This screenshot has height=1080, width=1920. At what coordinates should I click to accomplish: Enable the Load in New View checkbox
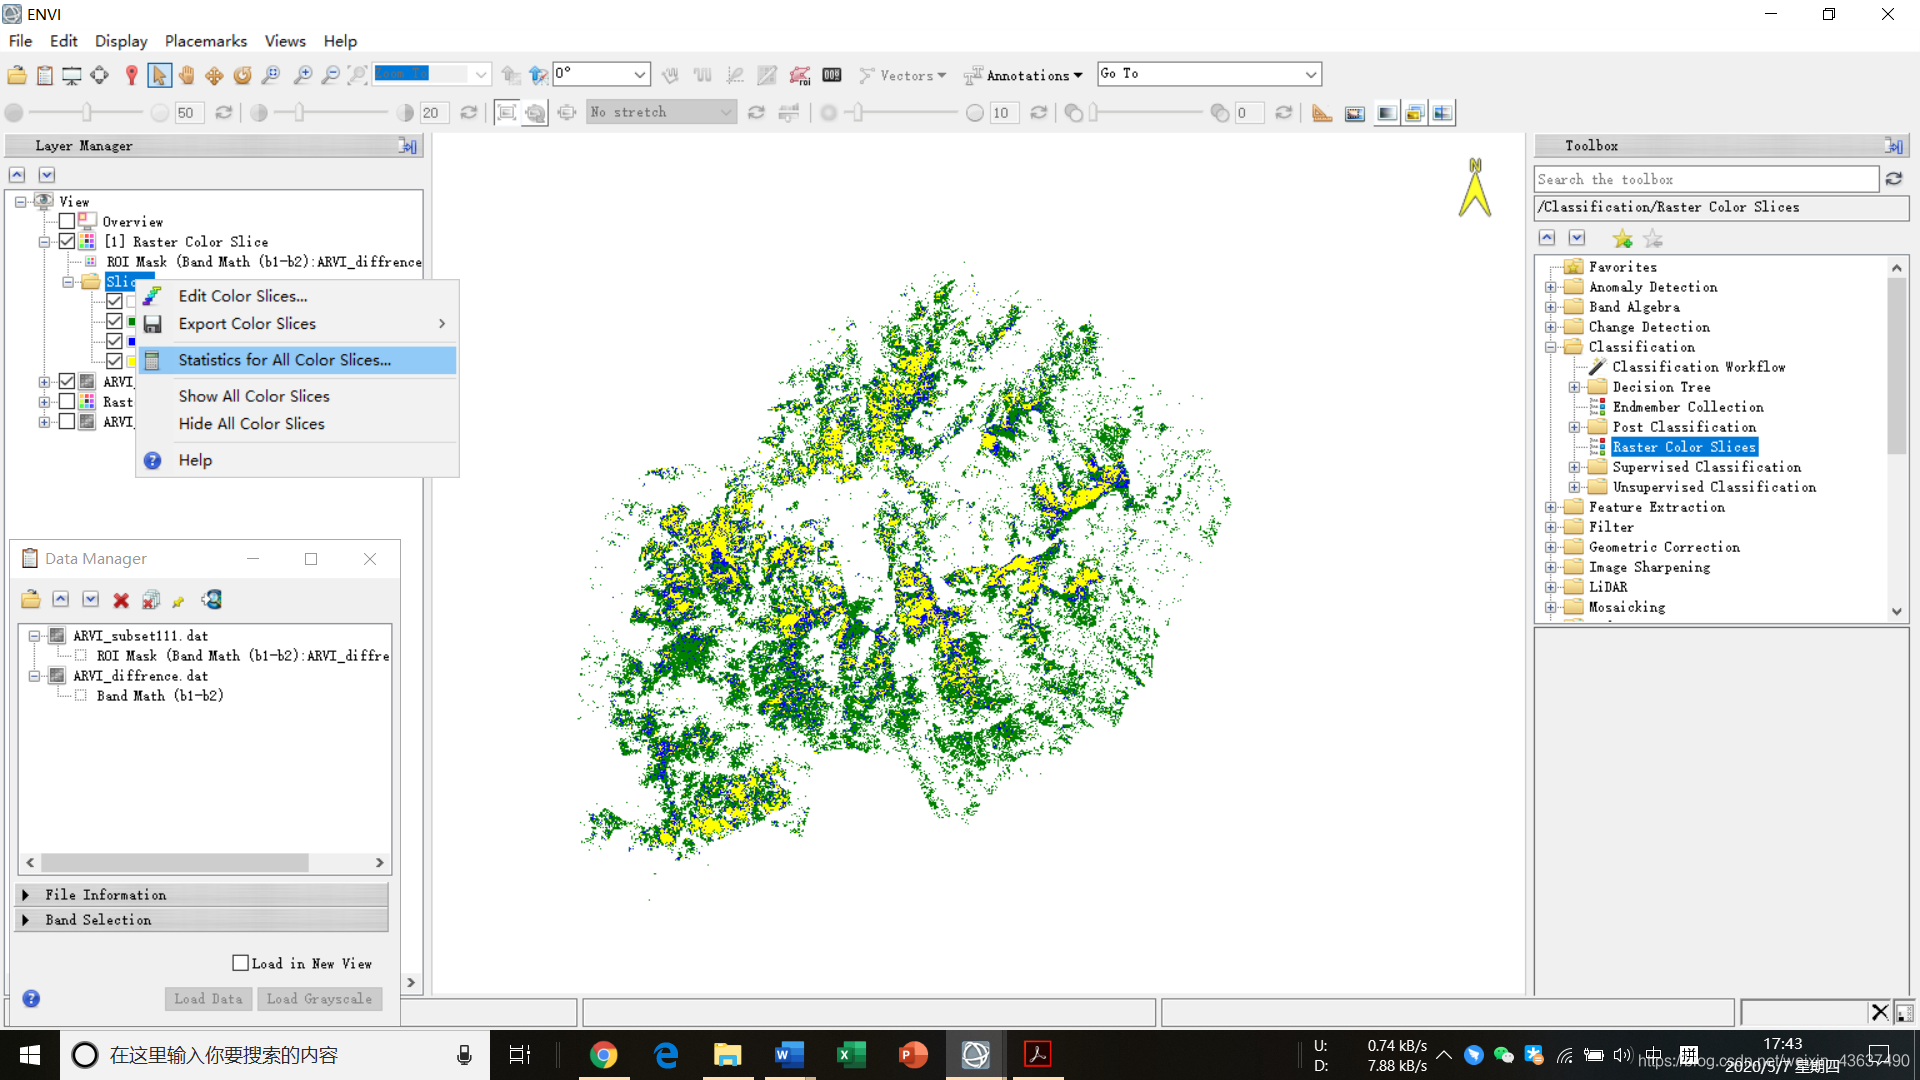(240, 963)
